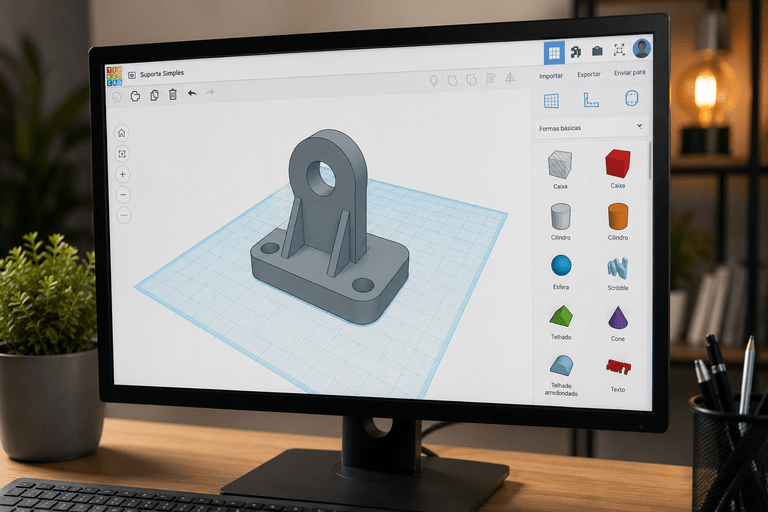Click the home view icon

(121, 133)
